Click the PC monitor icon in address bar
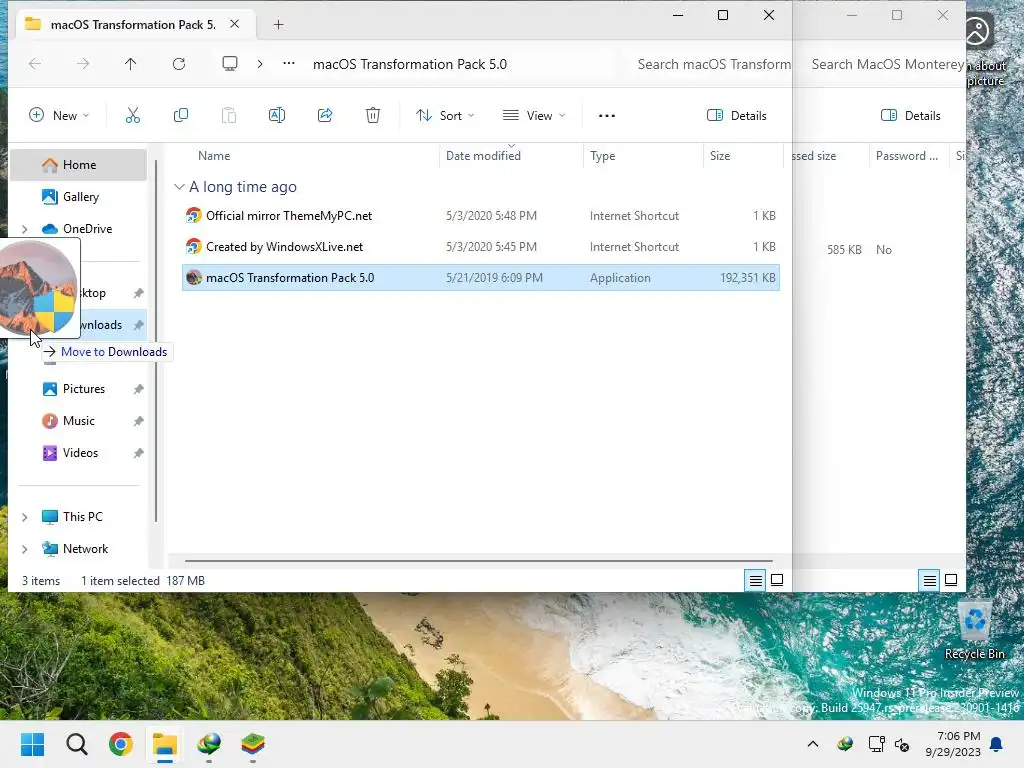Screen dimensions: 1024x768 click(x=230, y=63)
